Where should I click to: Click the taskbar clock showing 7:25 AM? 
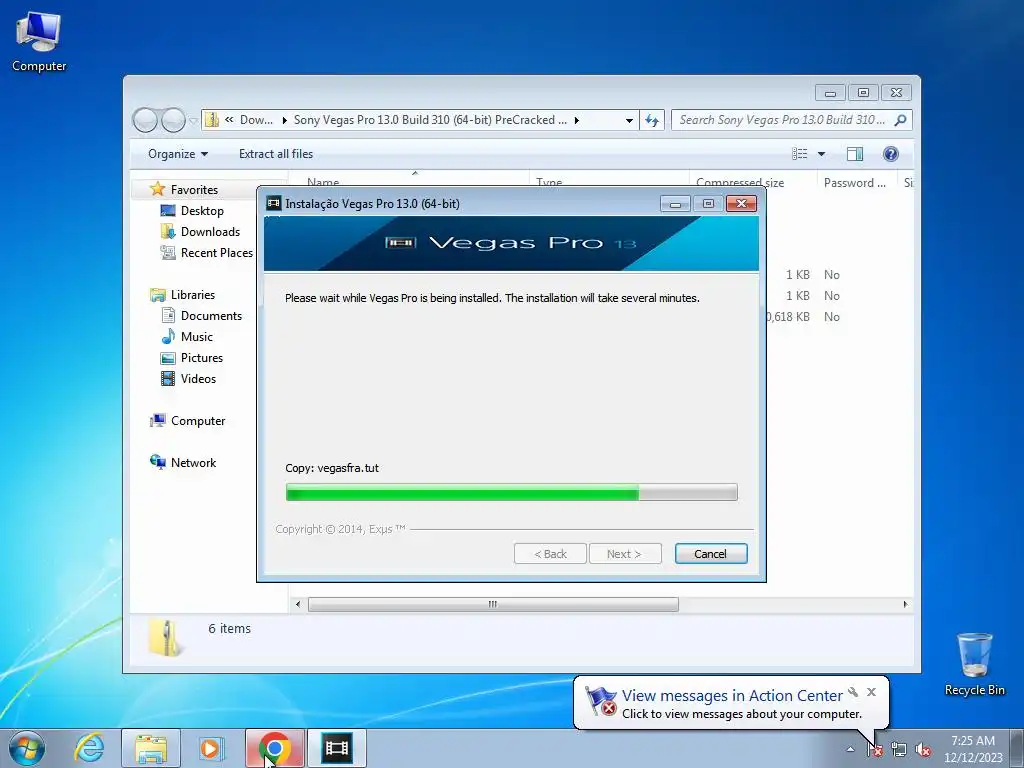coord(973,749)
